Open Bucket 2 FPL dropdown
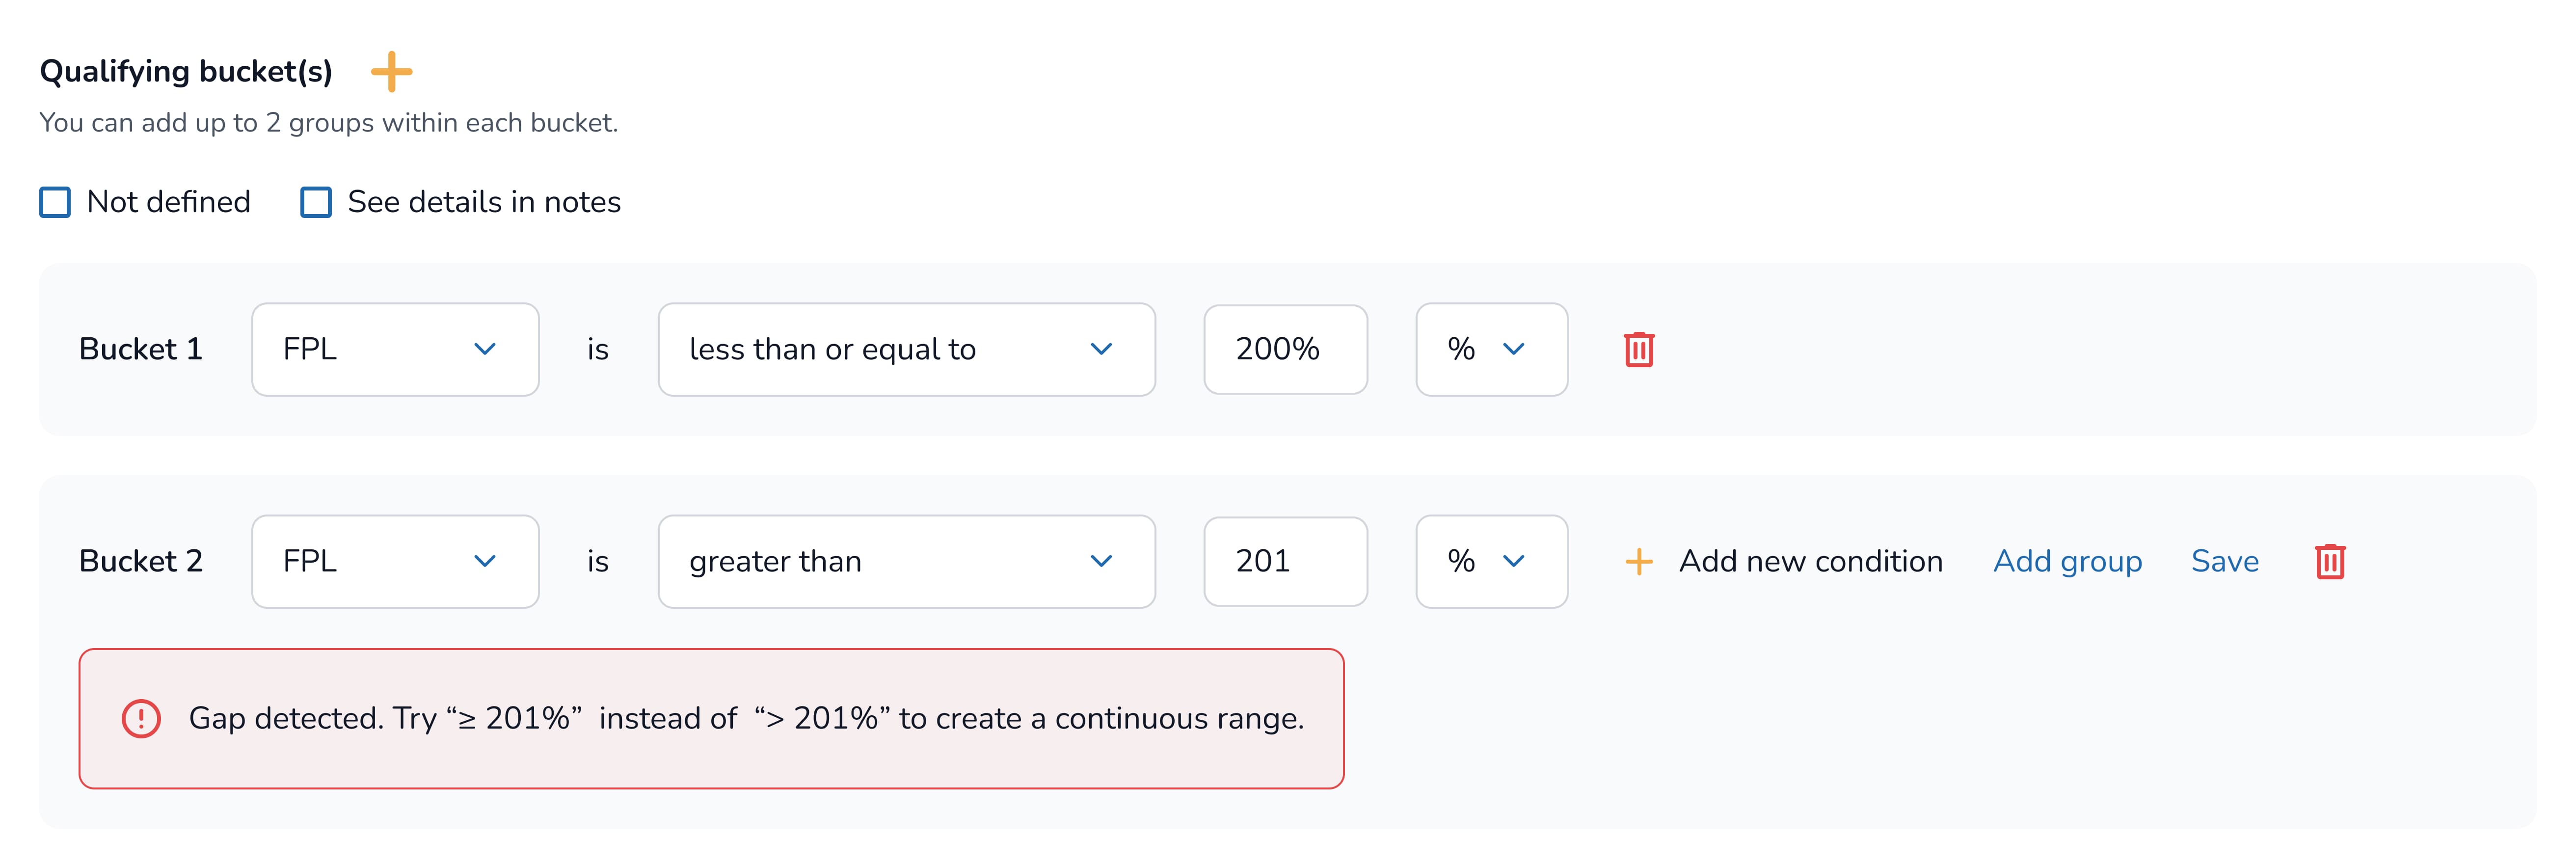2576x868 pixels. pos(395,562)
